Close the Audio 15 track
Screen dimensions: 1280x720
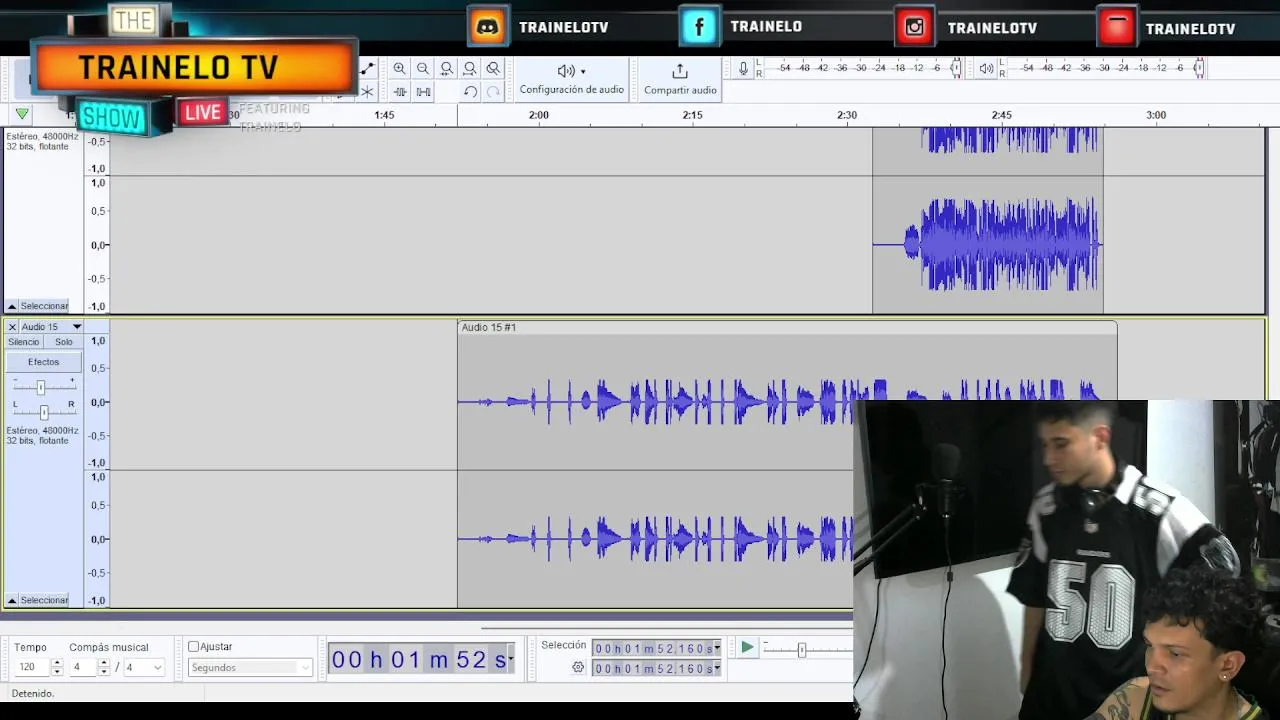[x=12, y=327]
